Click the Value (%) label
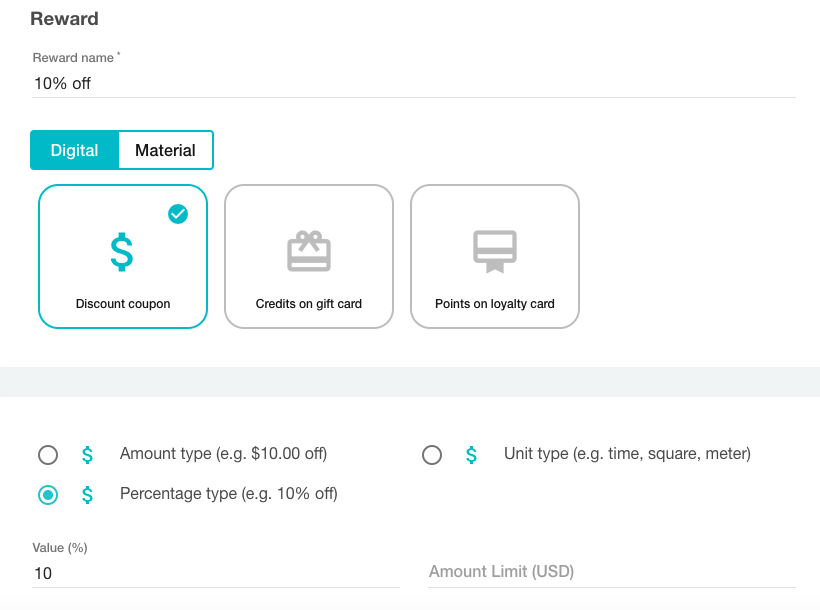Viewport: 820px width, 610px height. 60,548
